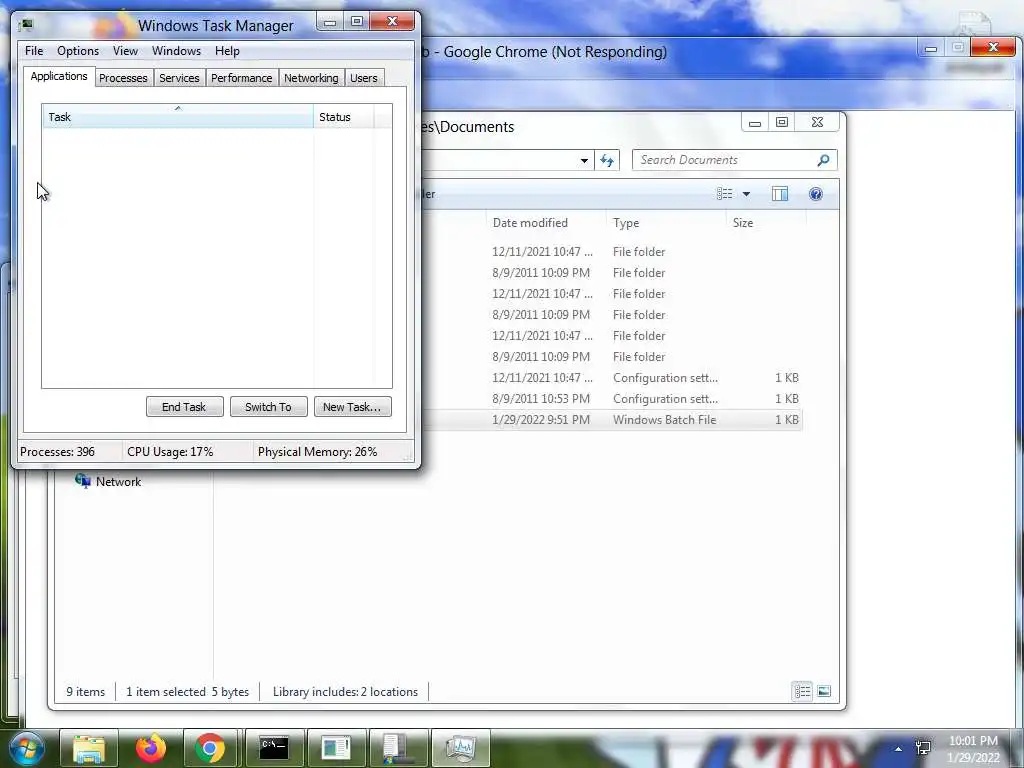1024x768 pixels.
Task: Show hidden system tray icons
Action: tap(899, 749)
